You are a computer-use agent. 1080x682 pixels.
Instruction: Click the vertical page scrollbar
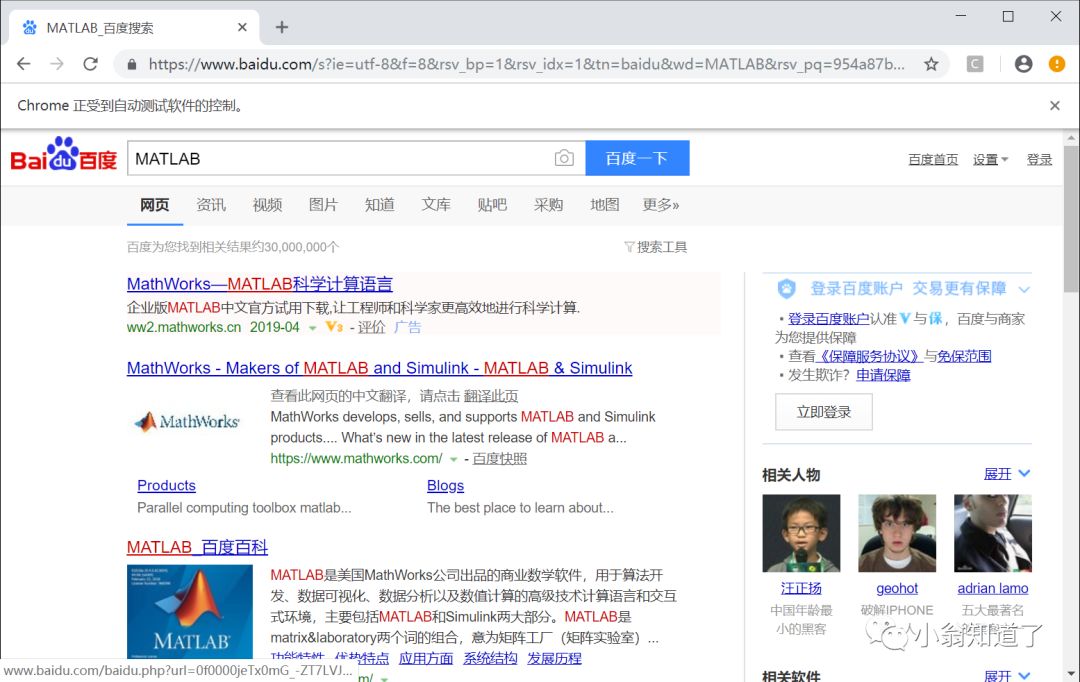coord(1071,219)
